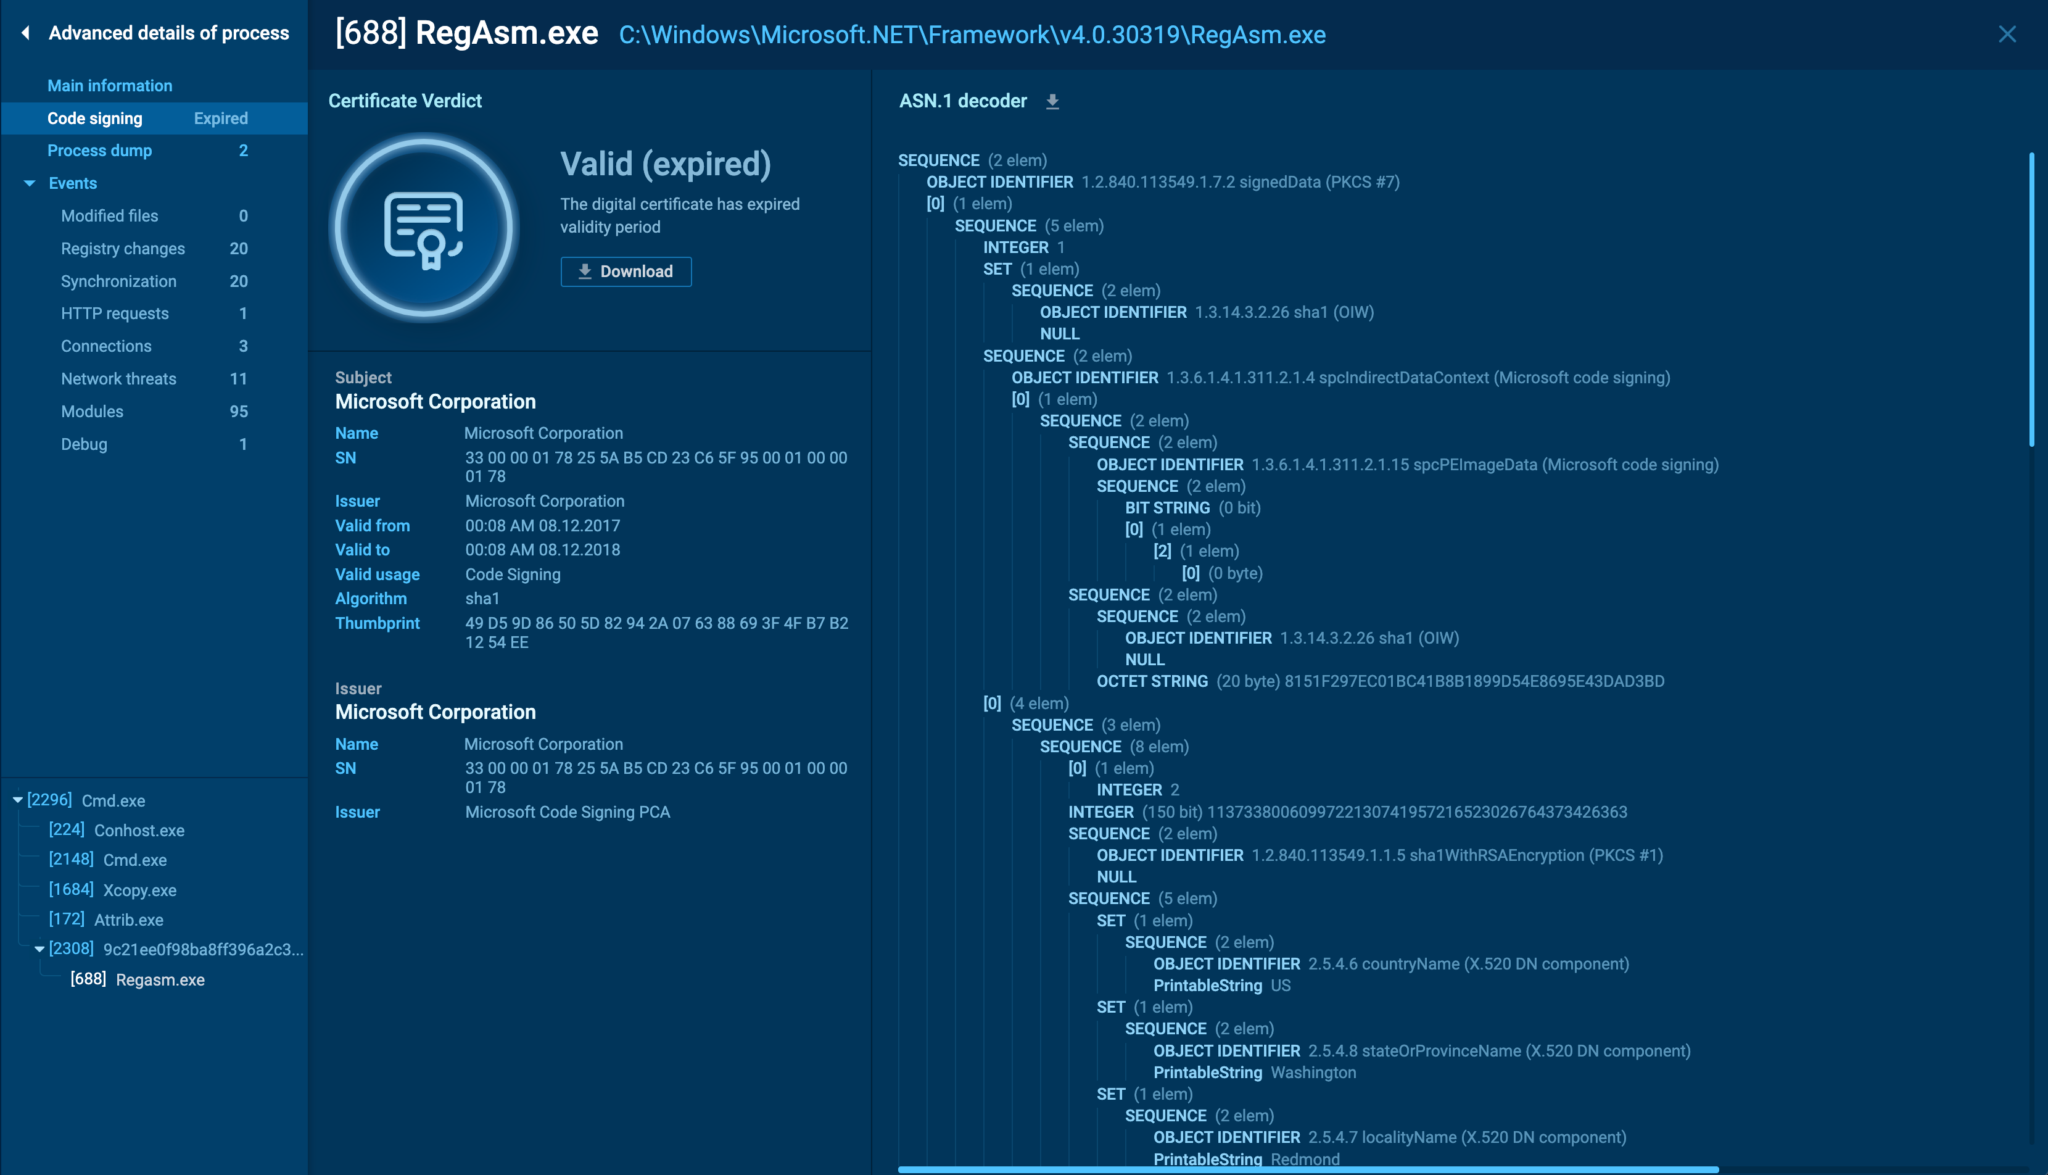Screen dimensions: 2048x1175
Task: Click the back arrow beside Advanced details
Action: click(26, 33)
